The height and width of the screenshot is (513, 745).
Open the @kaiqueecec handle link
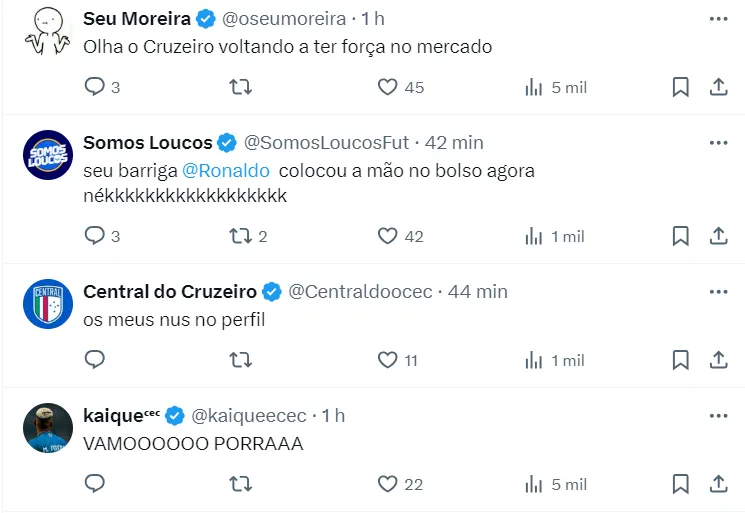[250, 415]
